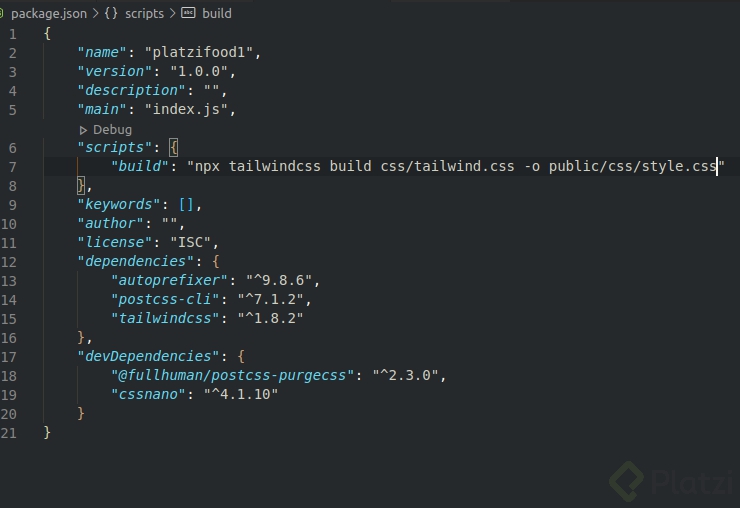740x508 pixels.
Task: Click the "cssnano" package key
Action: point(149,394)
